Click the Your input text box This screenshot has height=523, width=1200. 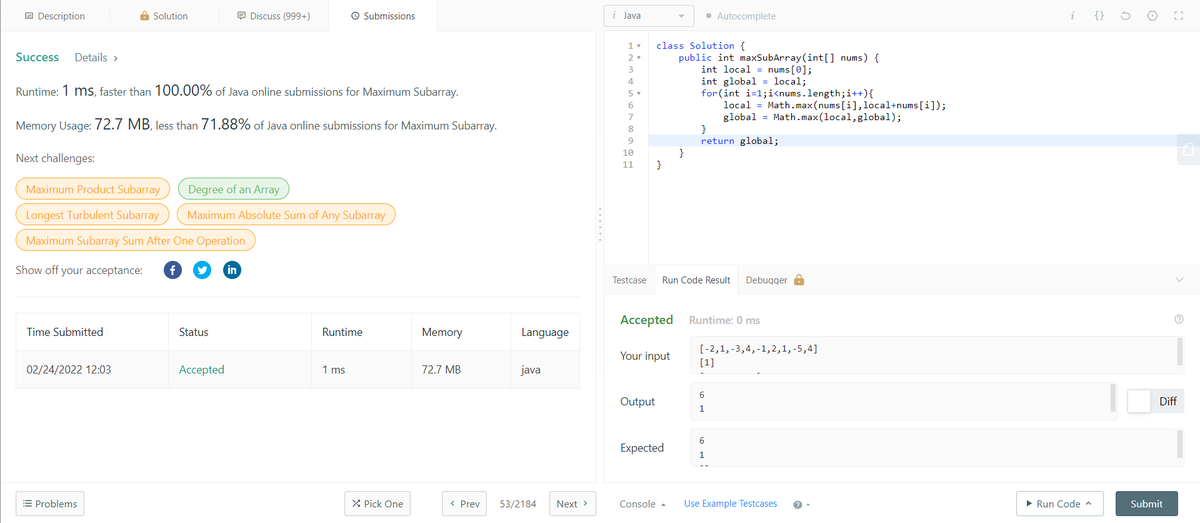pyautogui.click(x=936, y=355)
